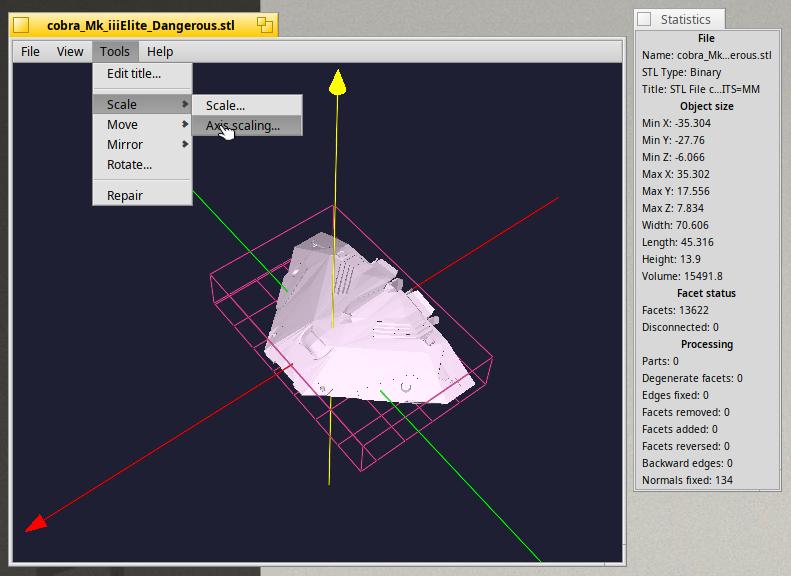This screenshot has height=576, width=791.
Task: Open the View menu
Action: pos(70,51)
